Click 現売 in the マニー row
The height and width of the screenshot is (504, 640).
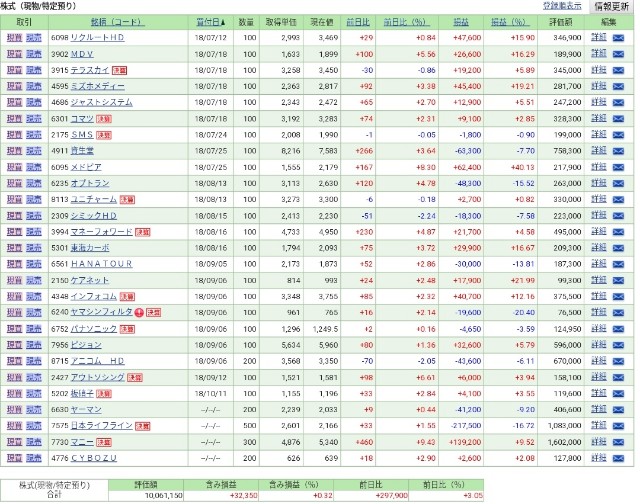[34, 442]
